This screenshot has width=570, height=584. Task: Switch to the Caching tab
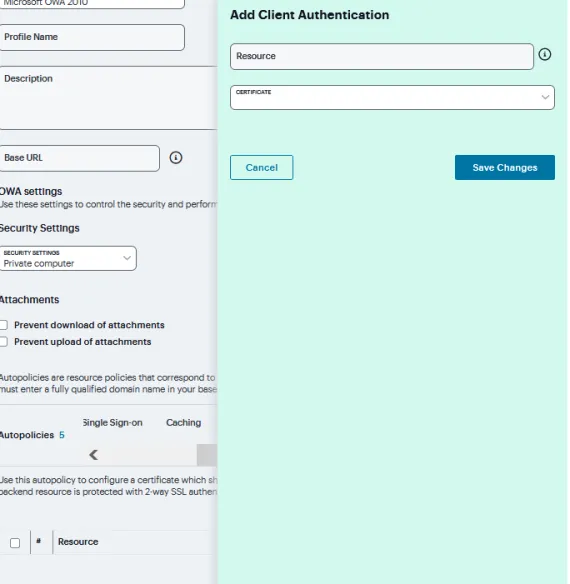click(x=183, y=423)
